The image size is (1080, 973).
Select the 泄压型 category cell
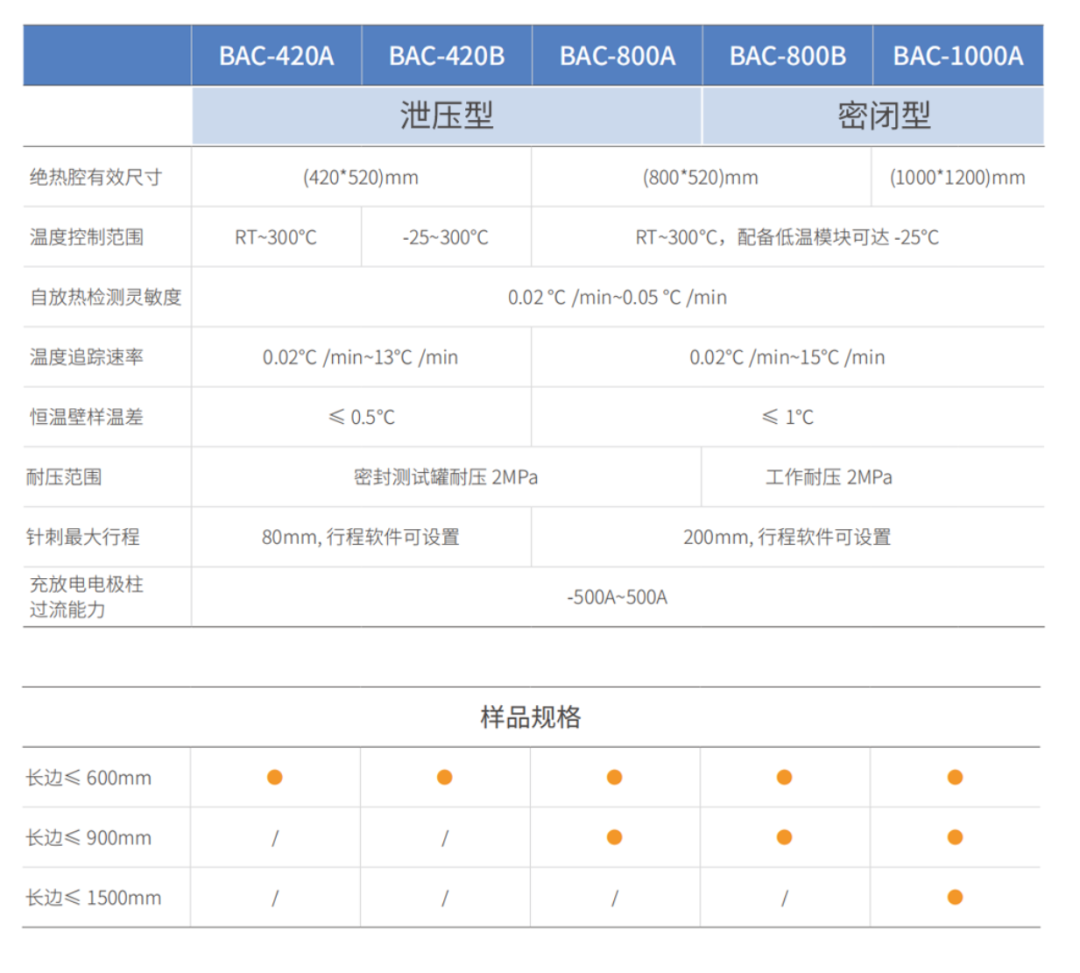[x=446, y=115]
